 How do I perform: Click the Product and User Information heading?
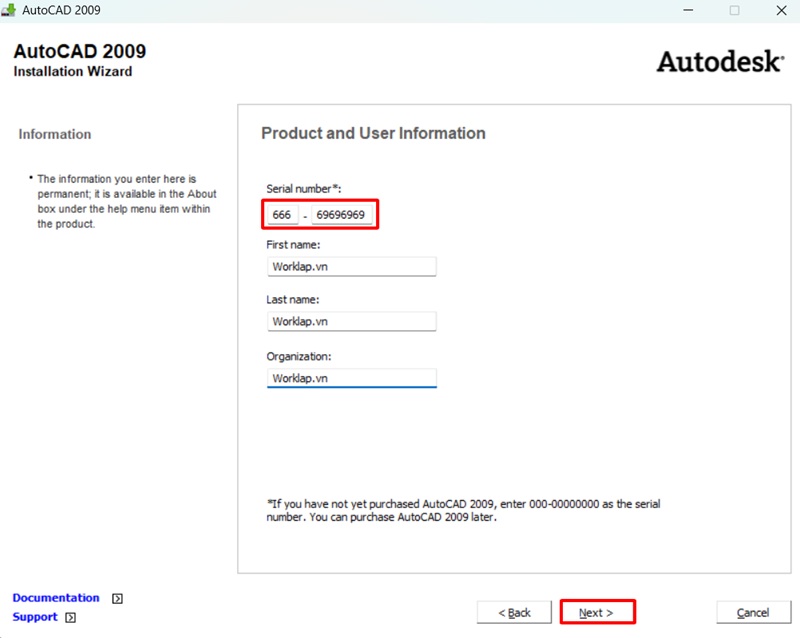click(373, 133)
